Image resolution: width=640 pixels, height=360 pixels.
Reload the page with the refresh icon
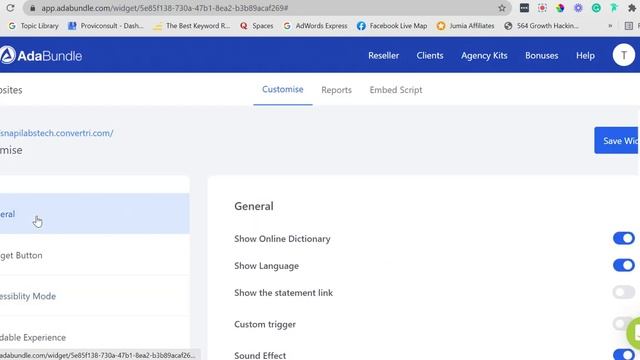pos(10,8)
